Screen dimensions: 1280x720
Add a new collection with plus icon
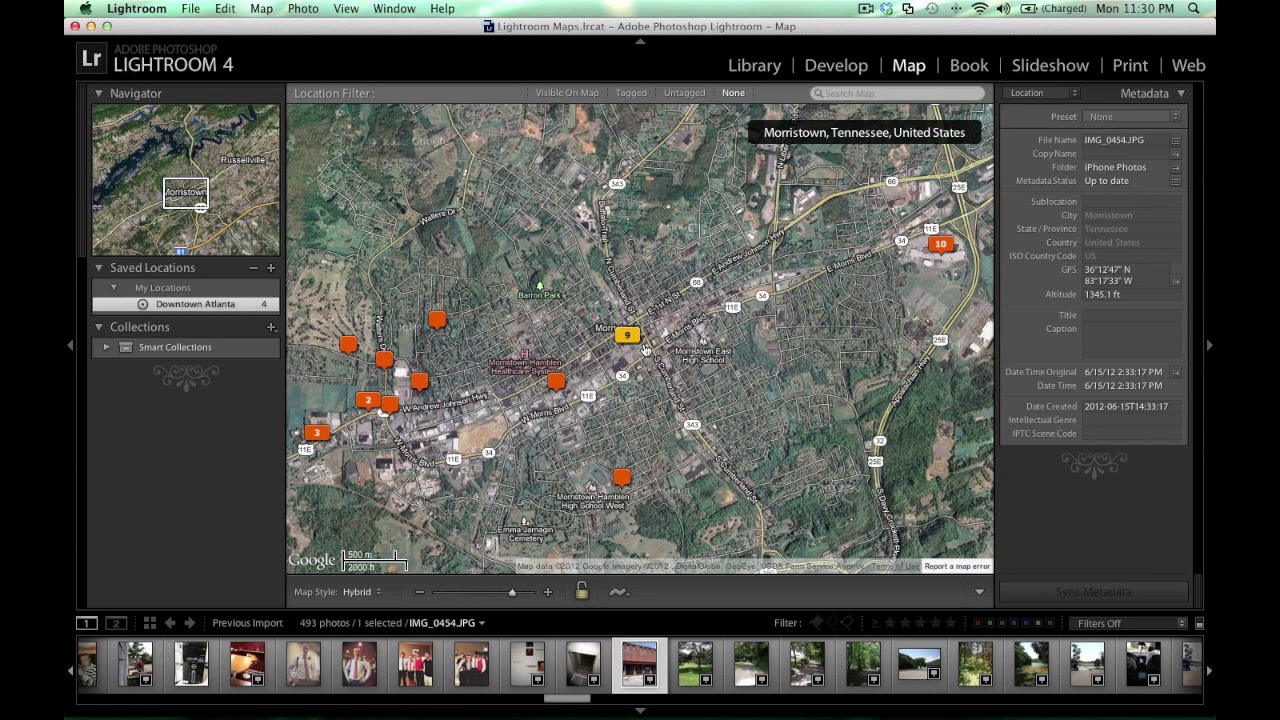270,327
